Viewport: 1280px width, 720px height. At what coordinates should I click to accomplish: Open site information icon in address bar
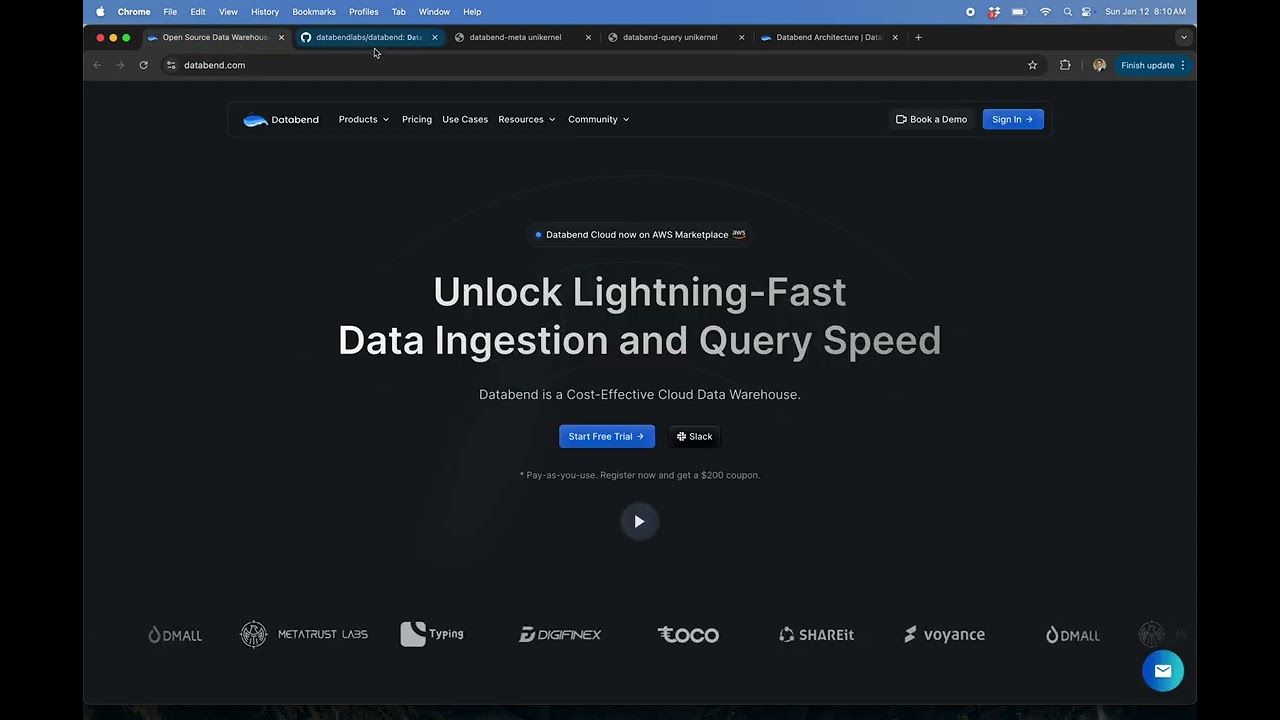(171, 65)
